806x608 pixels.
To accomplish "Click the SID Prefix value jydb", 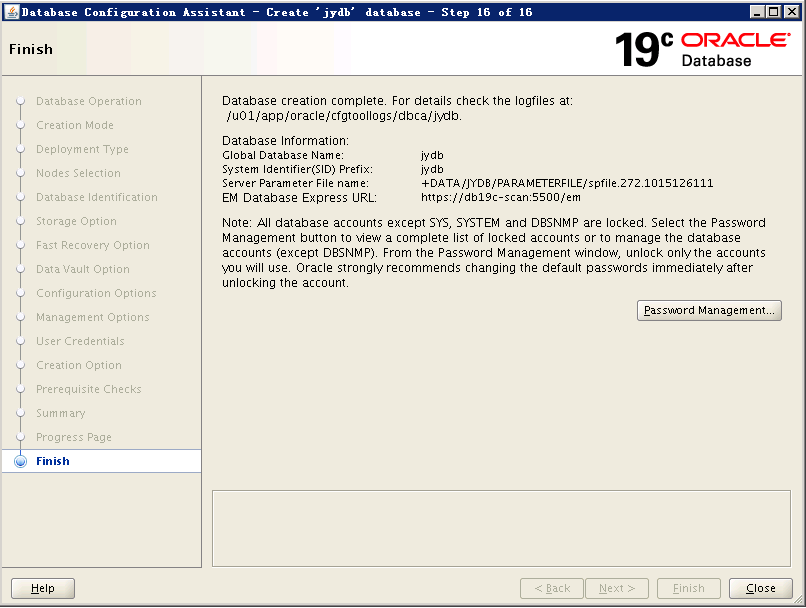I will click(432, 169).
